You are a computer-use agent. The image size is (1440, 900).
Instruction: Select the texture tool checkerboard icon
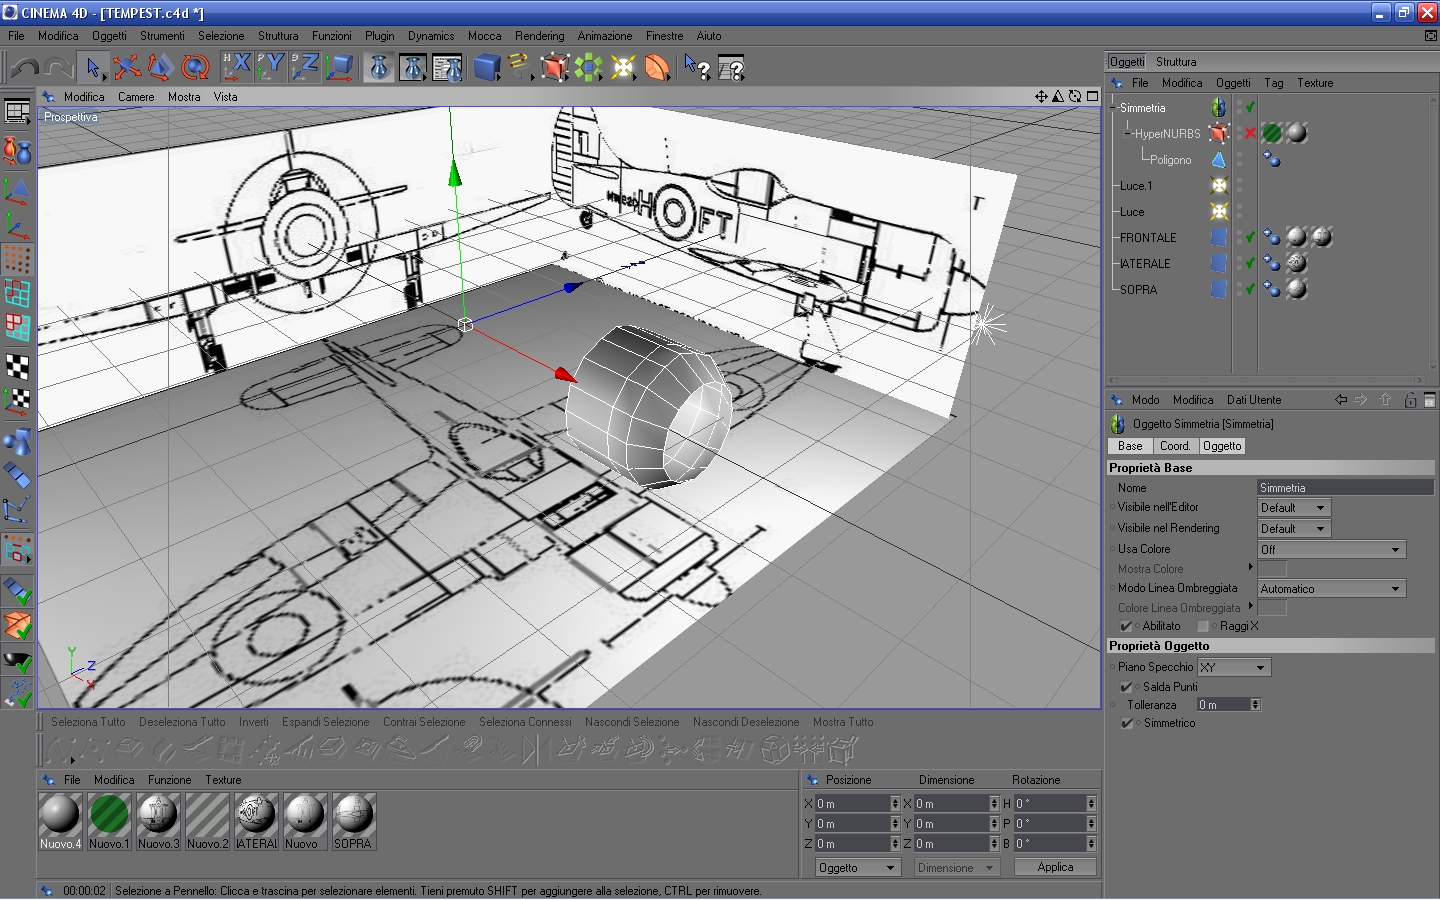click(17, 366)
